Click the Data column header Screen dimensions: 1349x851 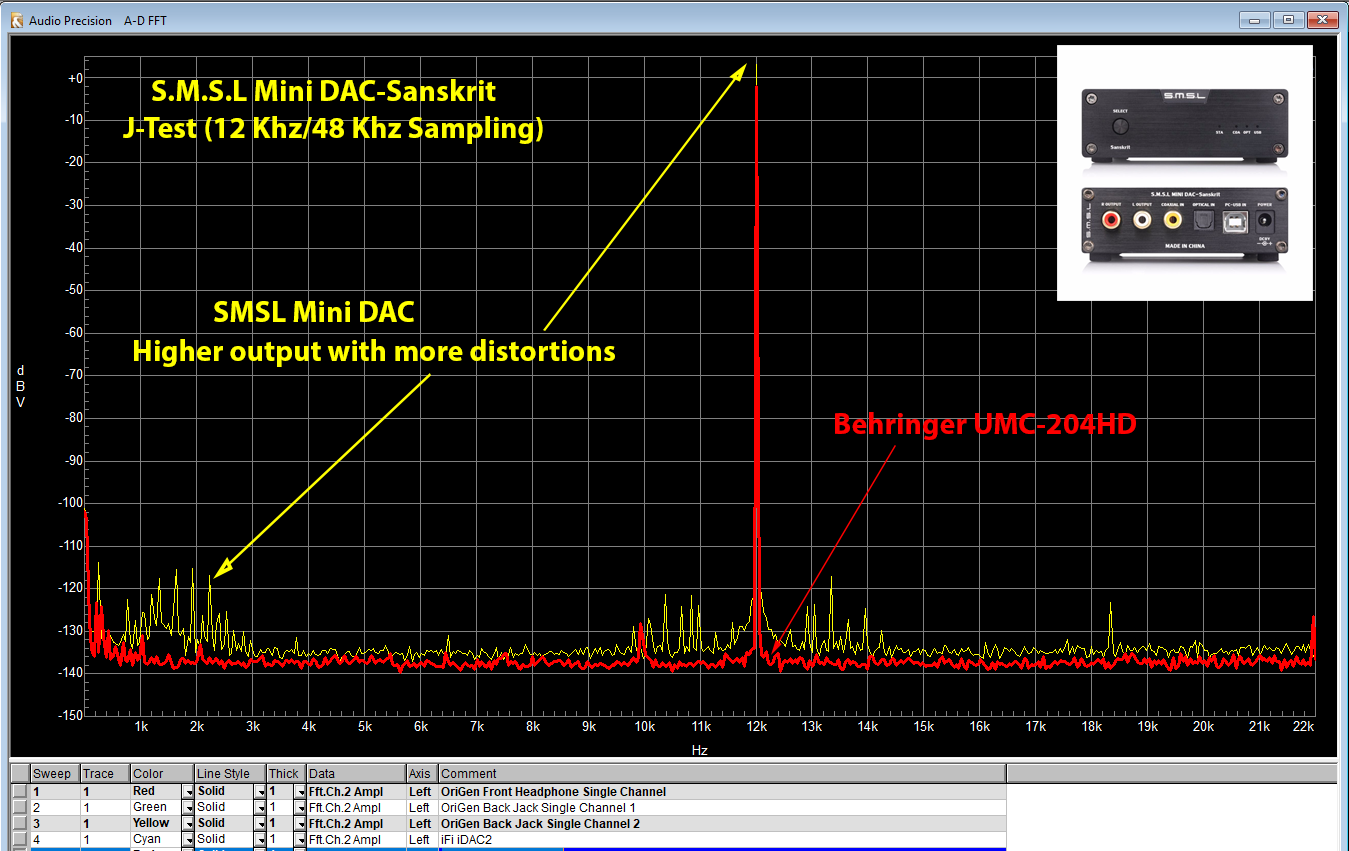(355, 774)
